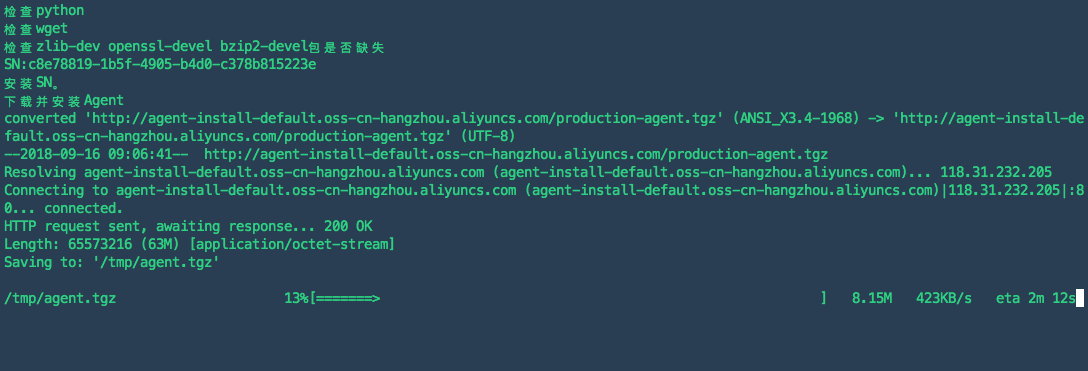The width and height of the screenshot is (1088, 371).
Task: Click the 'eta 2m 12s' text
Action: pos(1035,299)
